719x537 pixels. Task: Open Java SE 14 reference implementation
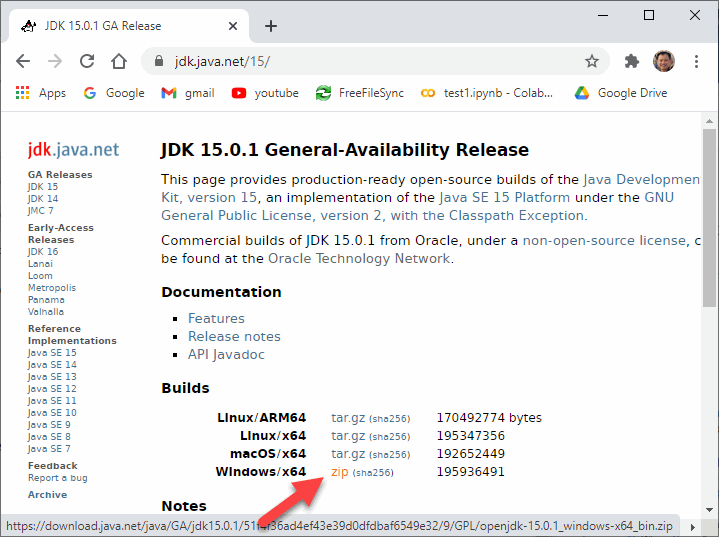click(x=52, y=365)
